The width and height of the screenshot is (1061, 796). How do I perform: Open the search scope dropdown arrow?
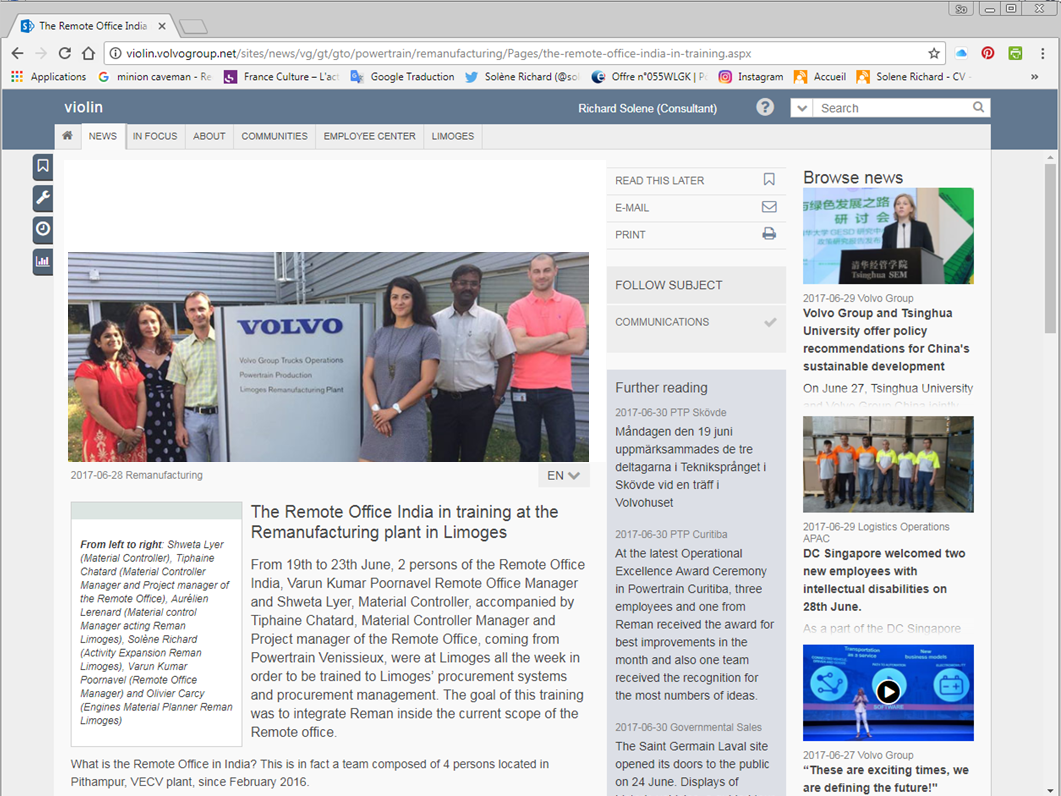[x=802, y=108]
